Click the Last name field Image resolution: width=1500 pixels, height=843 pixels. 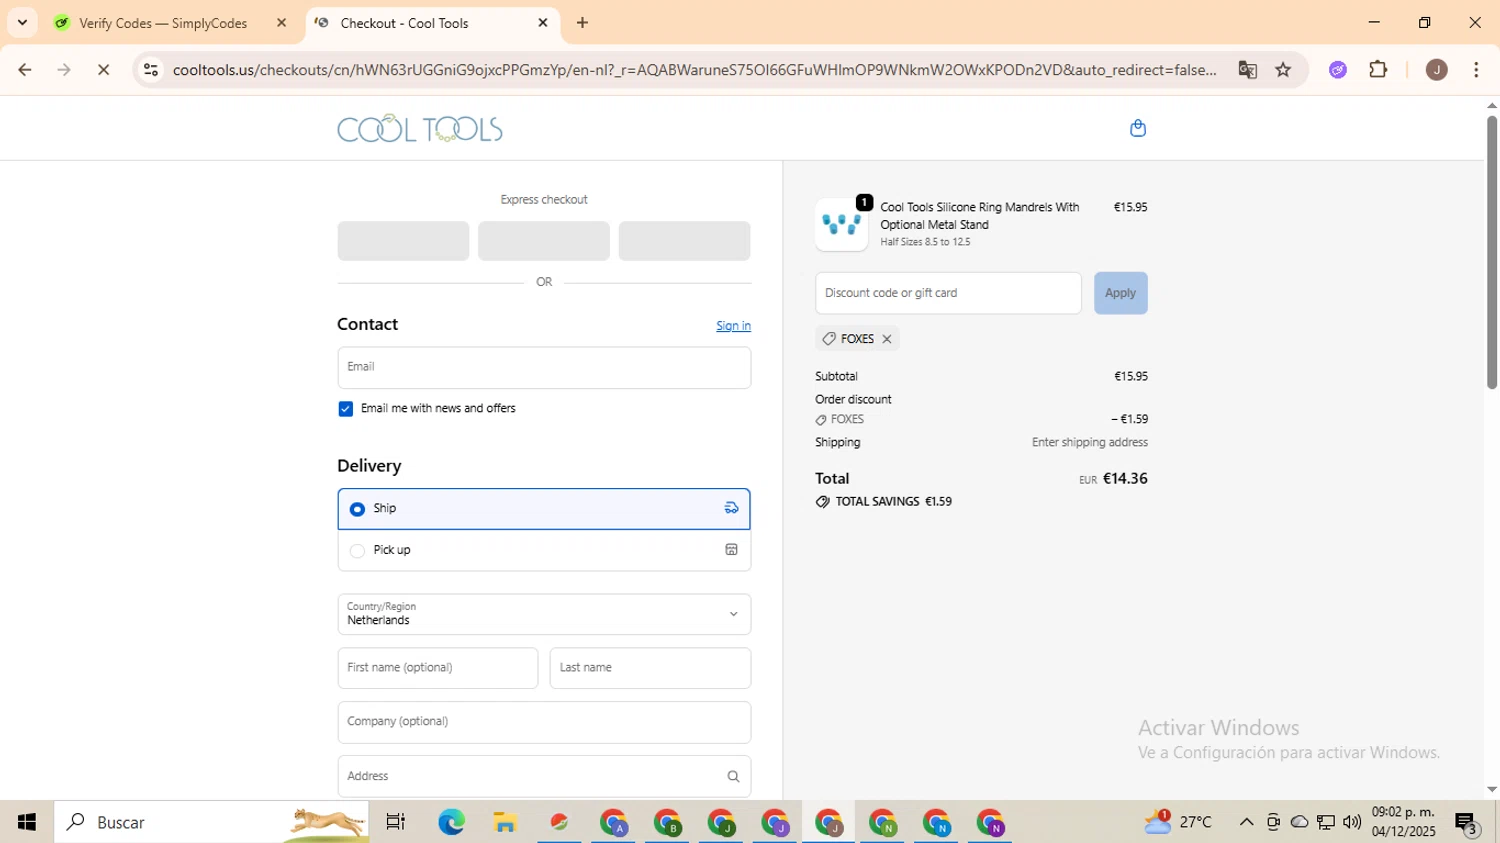click(x=650, y=668)
